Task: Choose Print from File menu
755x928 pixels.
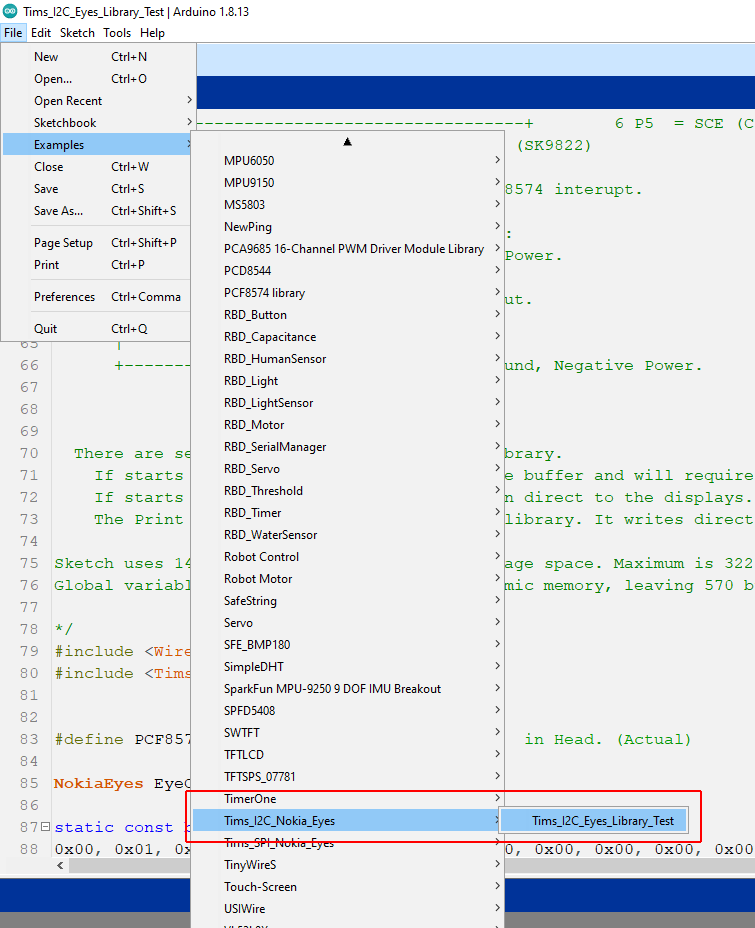Action: click(x=98, y=265)
